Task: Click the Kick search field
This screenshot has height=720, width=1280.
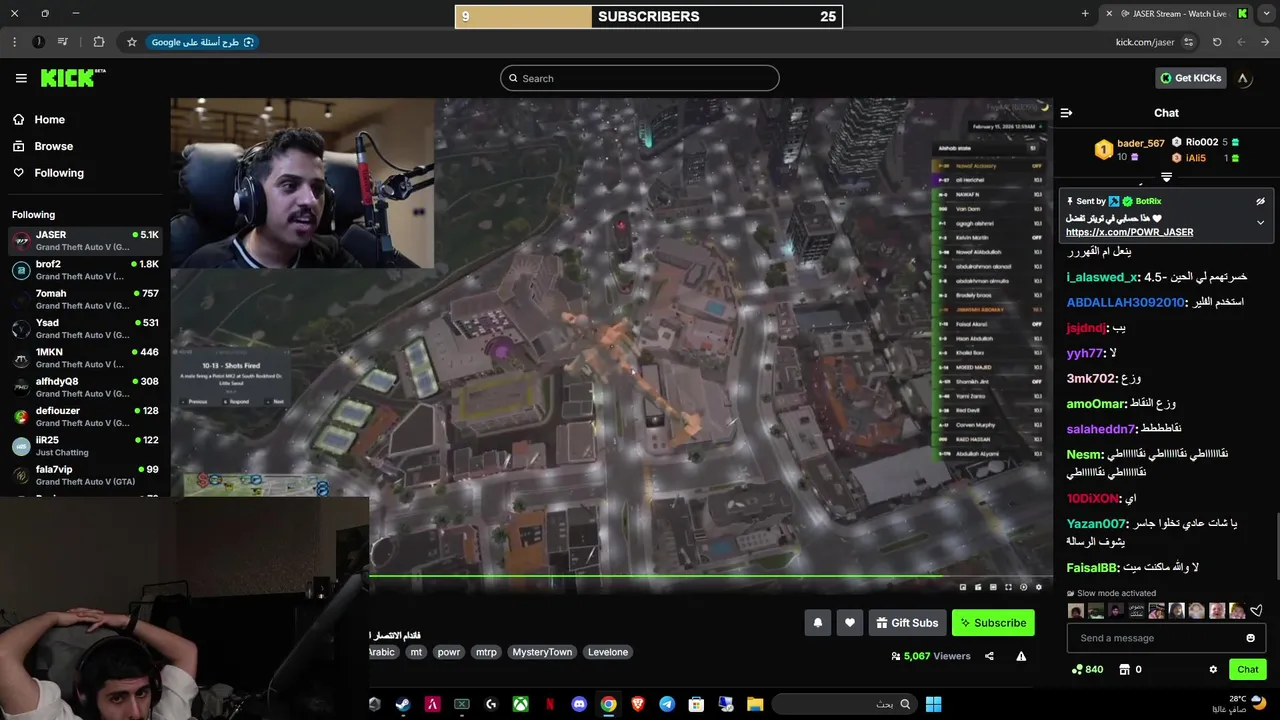Action: pyautogui.click(x=640, y=78)
